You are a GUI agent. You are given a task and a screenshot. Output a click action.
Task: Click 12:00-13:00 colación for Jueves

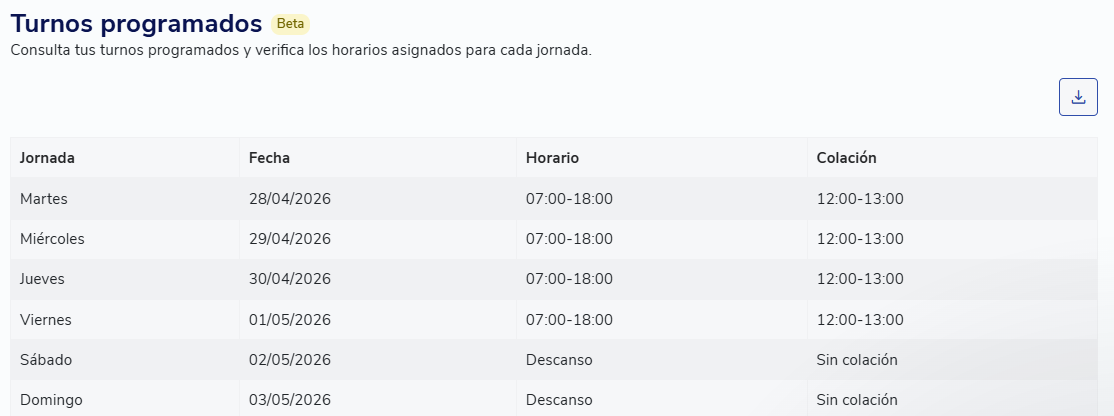click(860, 279)
